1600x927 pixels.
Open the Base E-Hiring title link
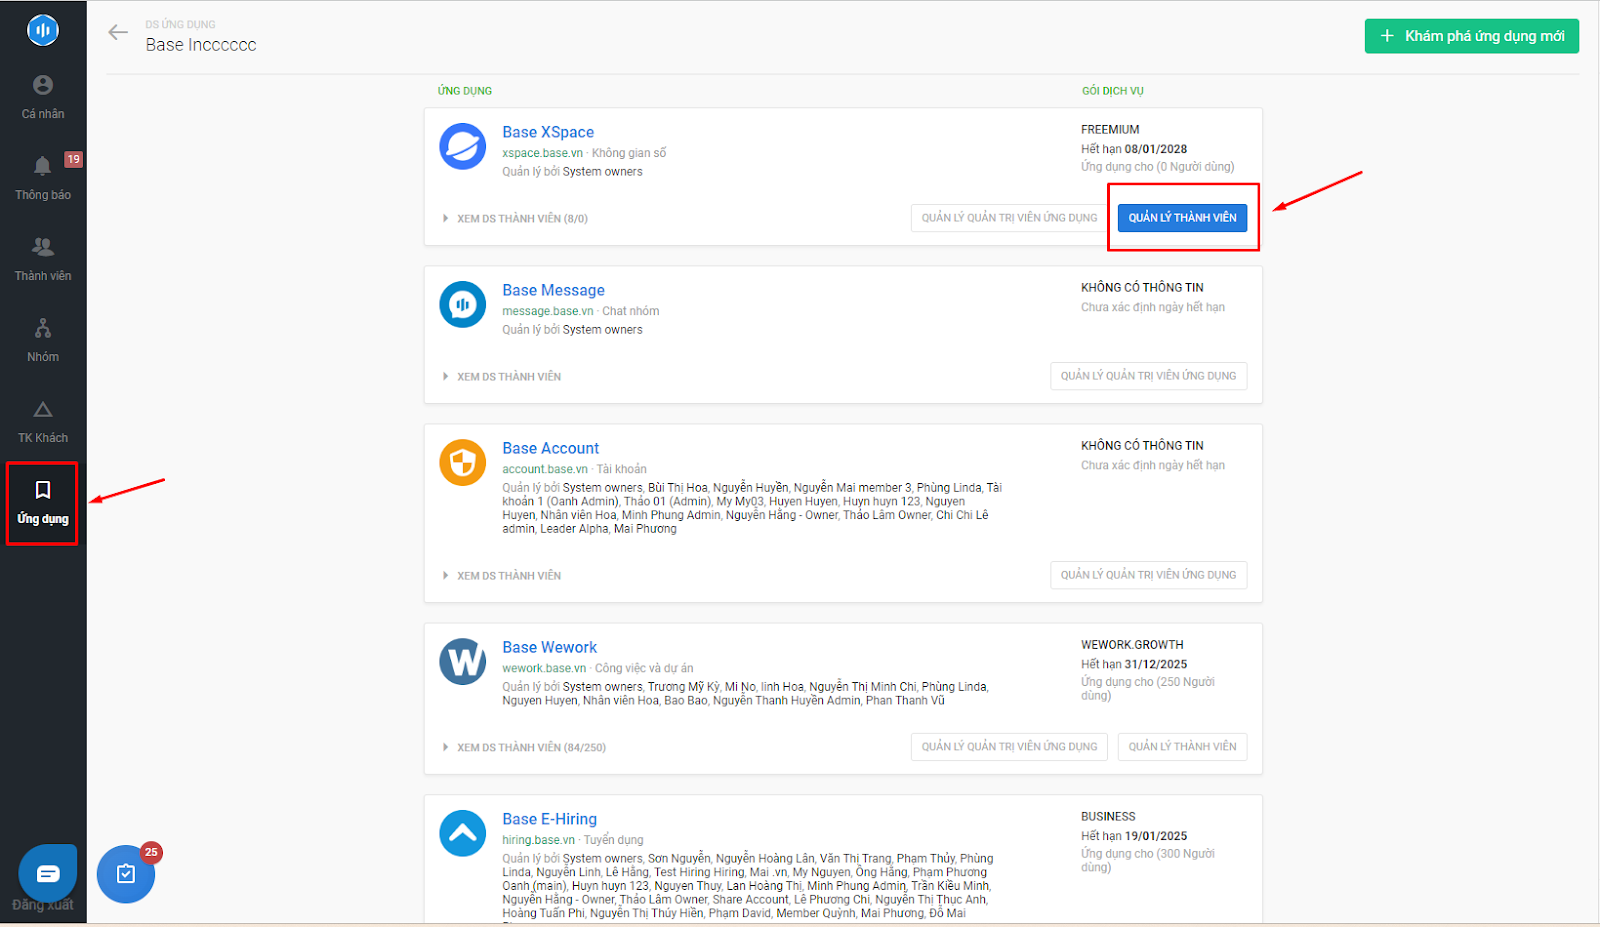[x=549, y=819]
